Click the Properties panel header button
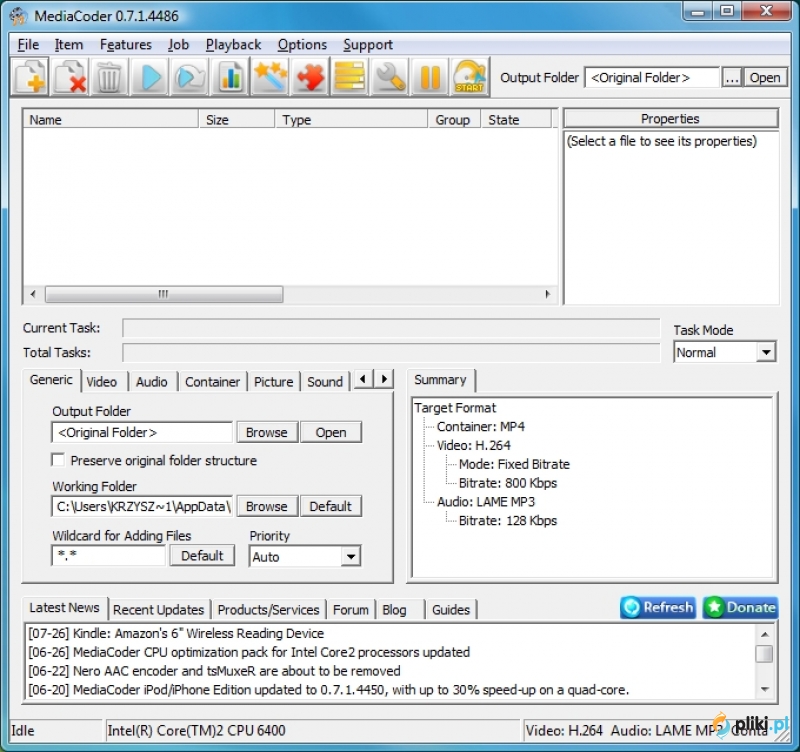Viewport: 800px width, 752px height. pyautogui.click(x=671, y=118)
